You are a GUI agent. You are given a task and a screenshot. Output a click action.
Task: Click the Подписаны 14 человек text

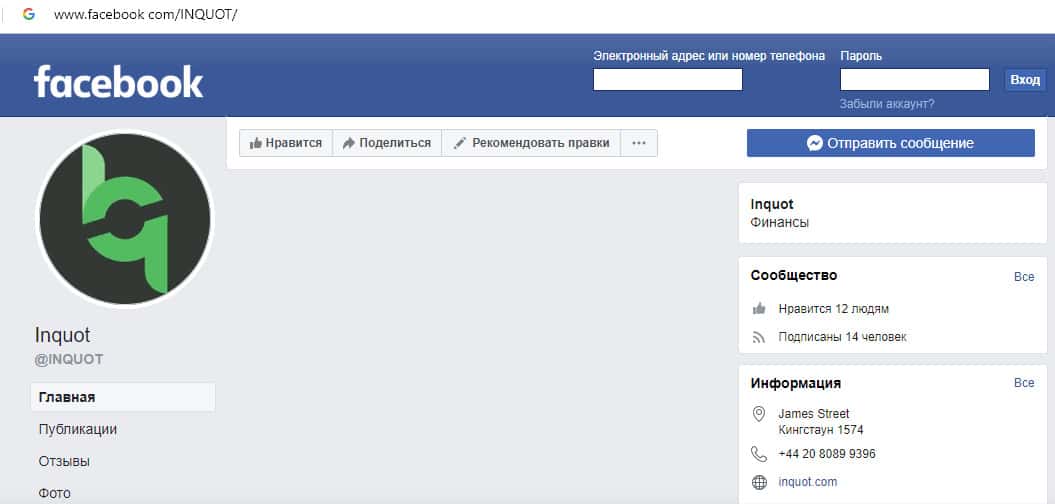tap(842, 336)
